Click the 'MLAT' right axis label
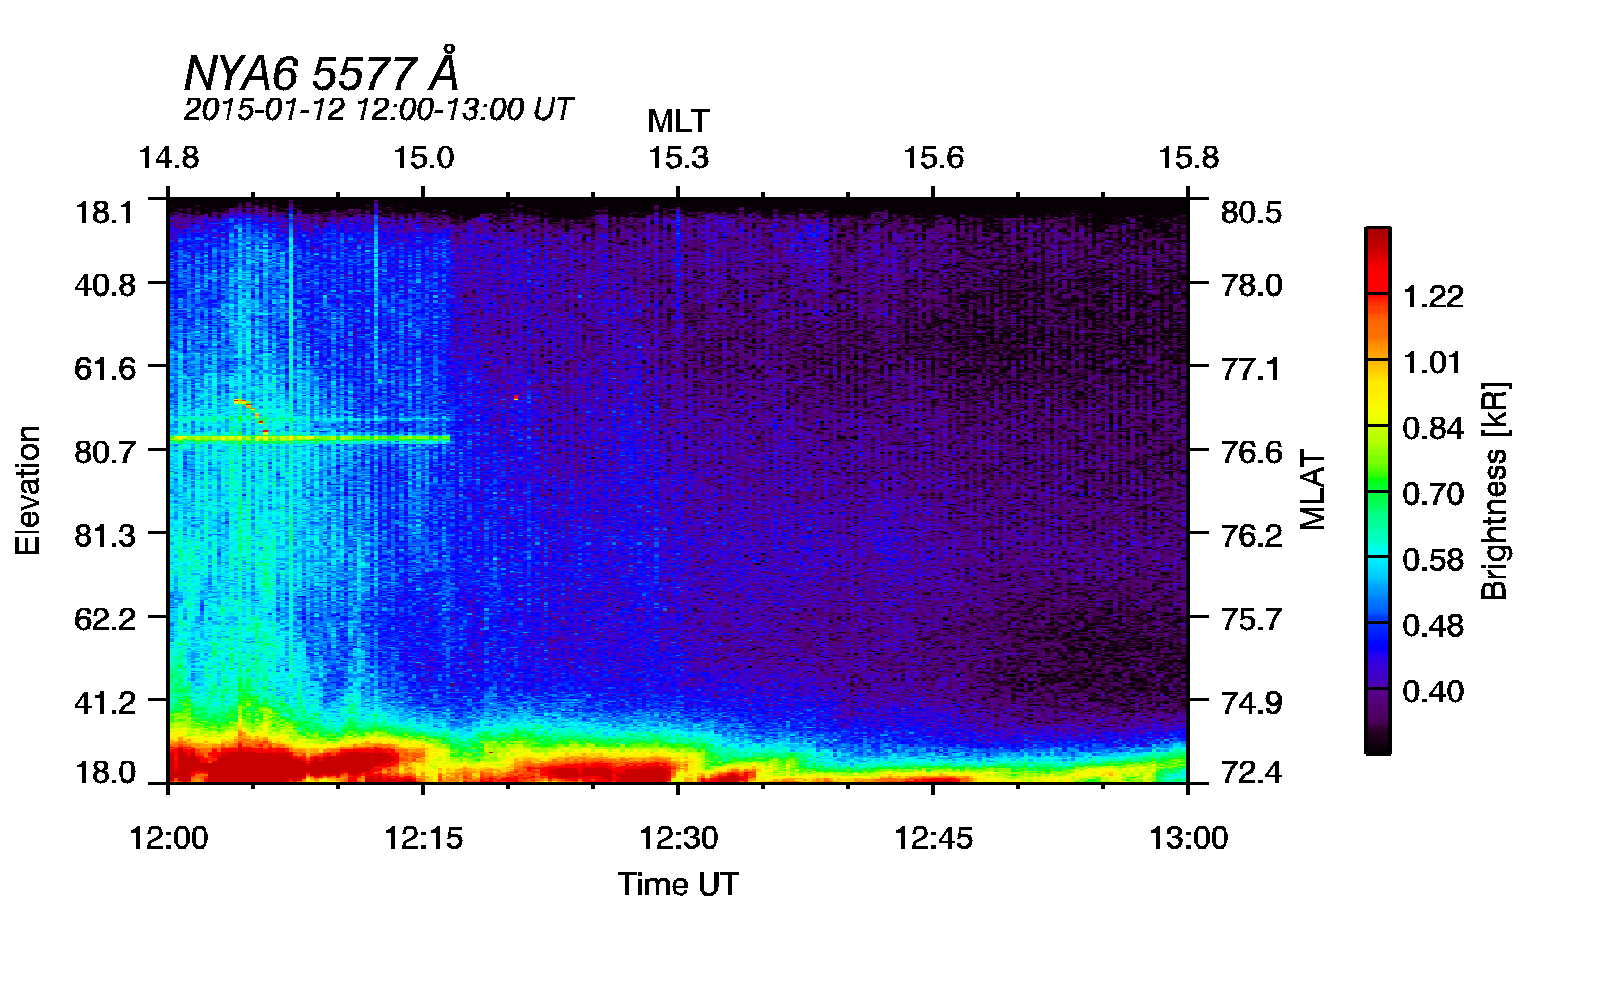Screen dimensions: 1600x1000 point(1313,490)
